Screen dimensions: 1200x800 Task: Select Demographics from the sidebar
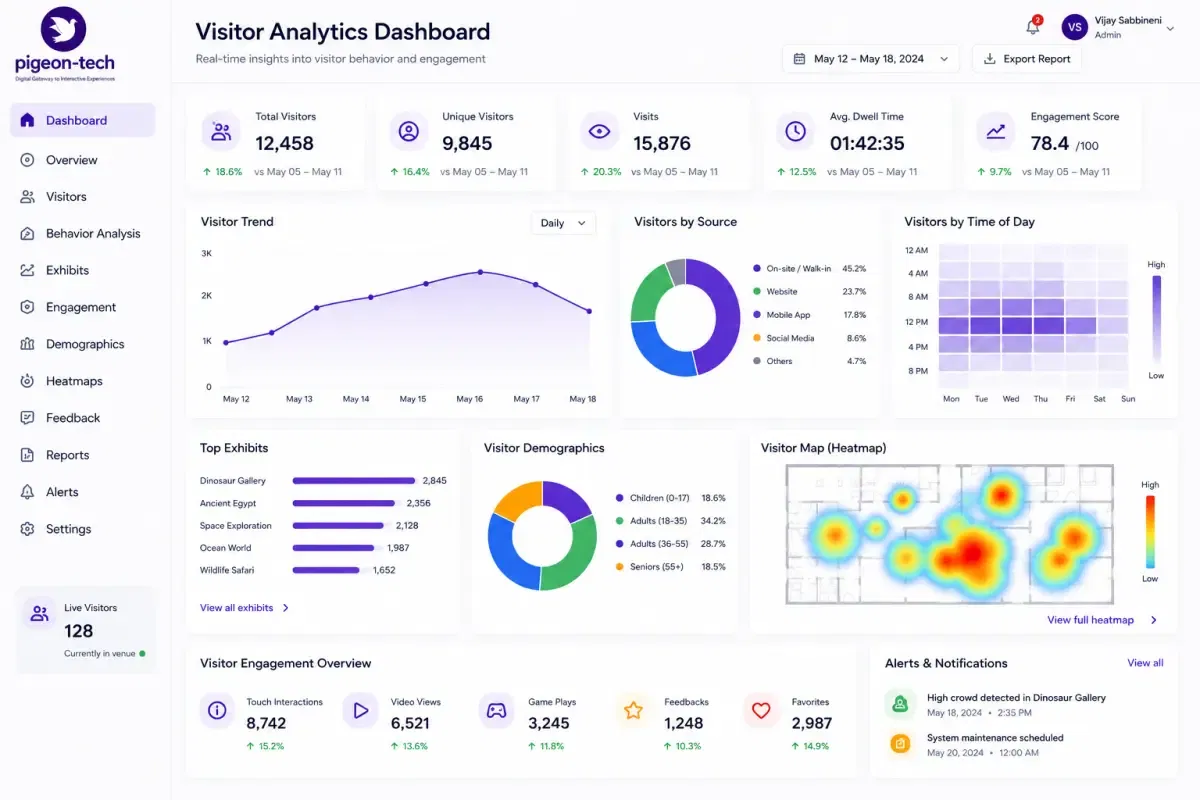[x=83, y=344]
